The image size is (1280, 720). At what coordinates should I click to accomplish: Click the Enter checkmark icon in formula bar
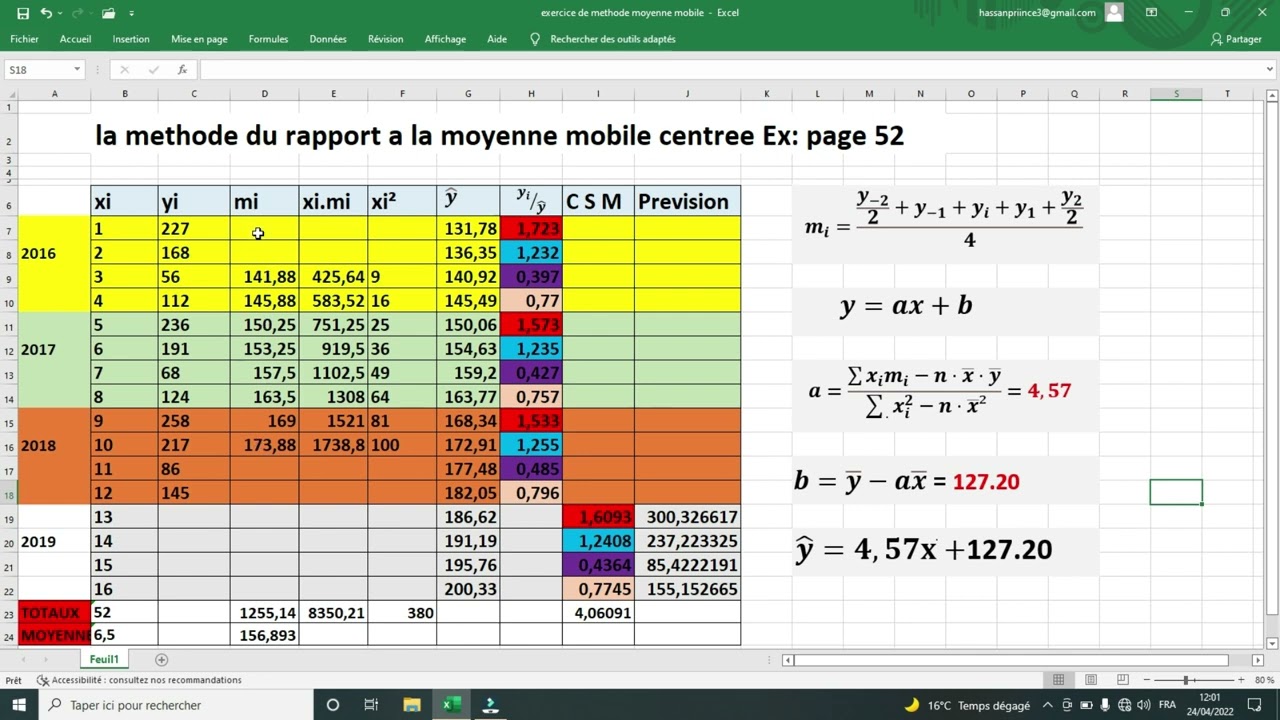pos(153,70)
